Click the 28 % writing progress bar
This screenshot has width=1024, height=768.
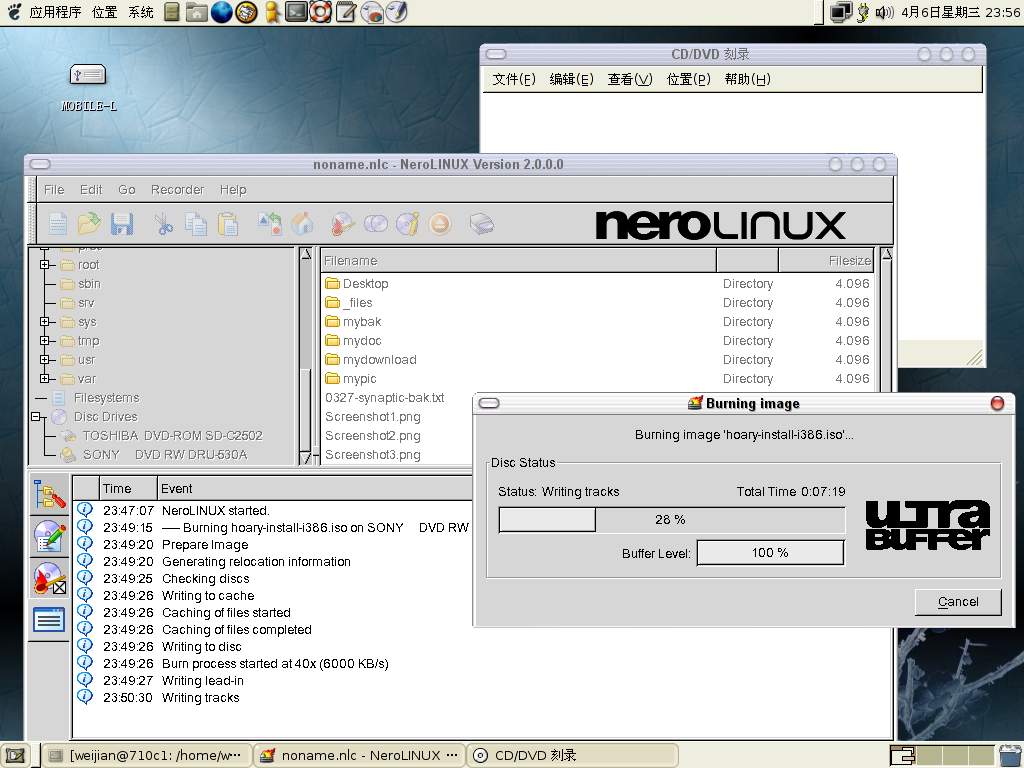(672, 520)
